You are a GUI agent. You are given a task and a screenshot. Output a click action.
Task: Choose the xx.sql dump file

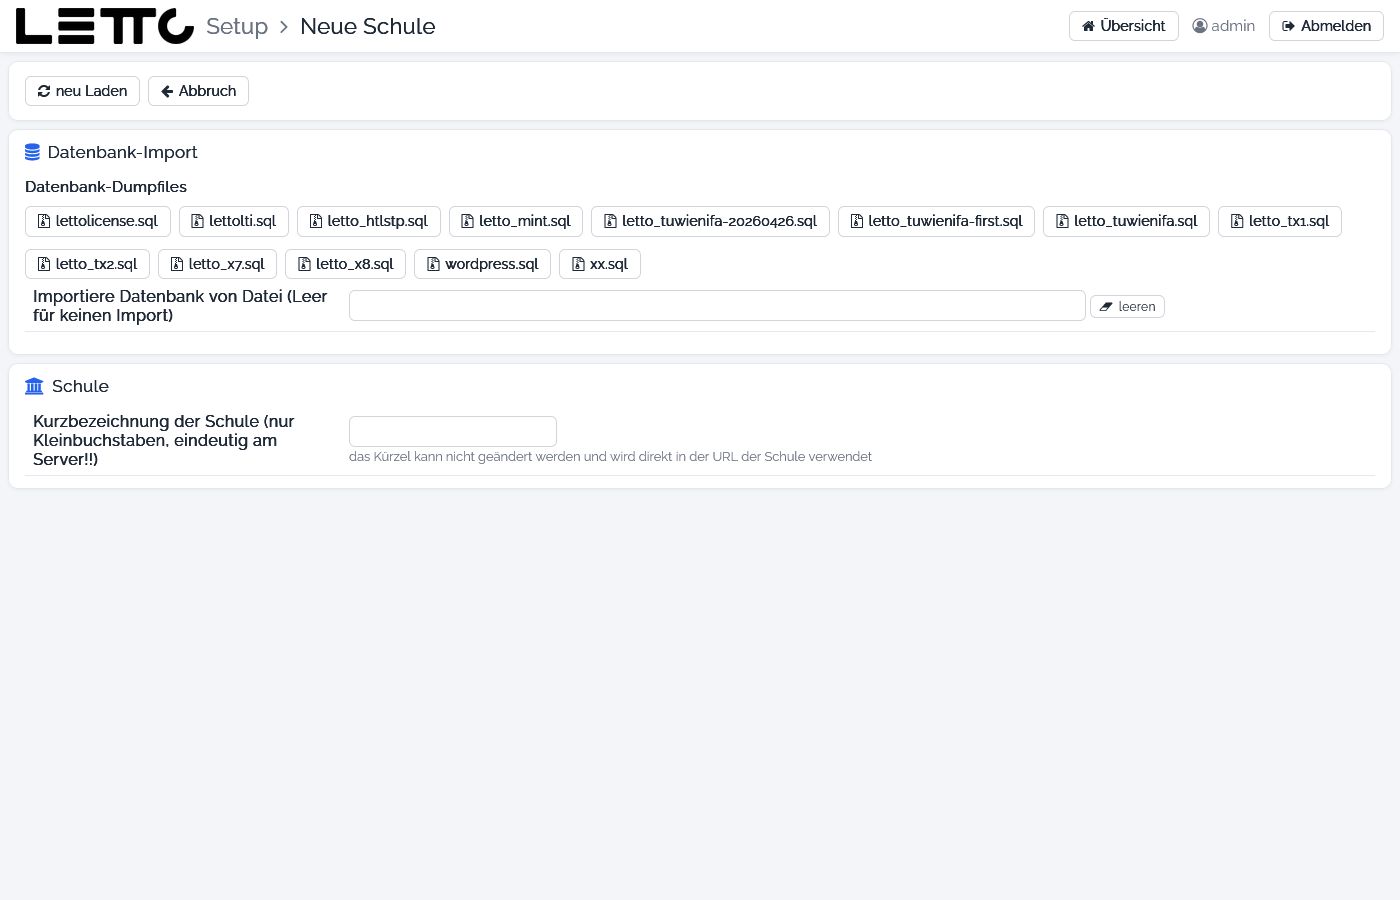point(600,264)
